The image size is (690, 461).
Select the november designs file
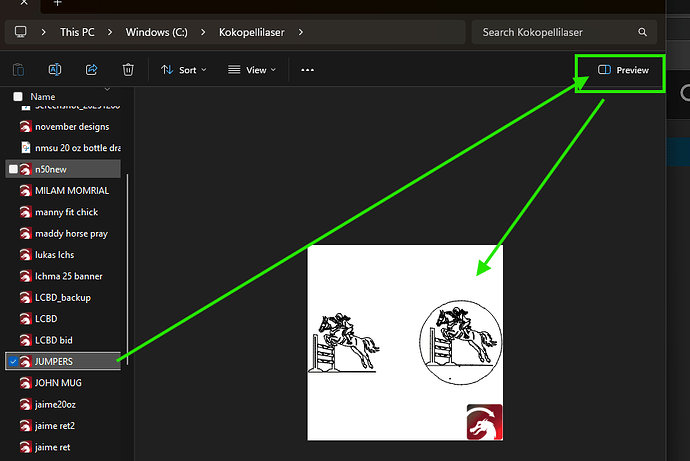[x=72, y=127]
